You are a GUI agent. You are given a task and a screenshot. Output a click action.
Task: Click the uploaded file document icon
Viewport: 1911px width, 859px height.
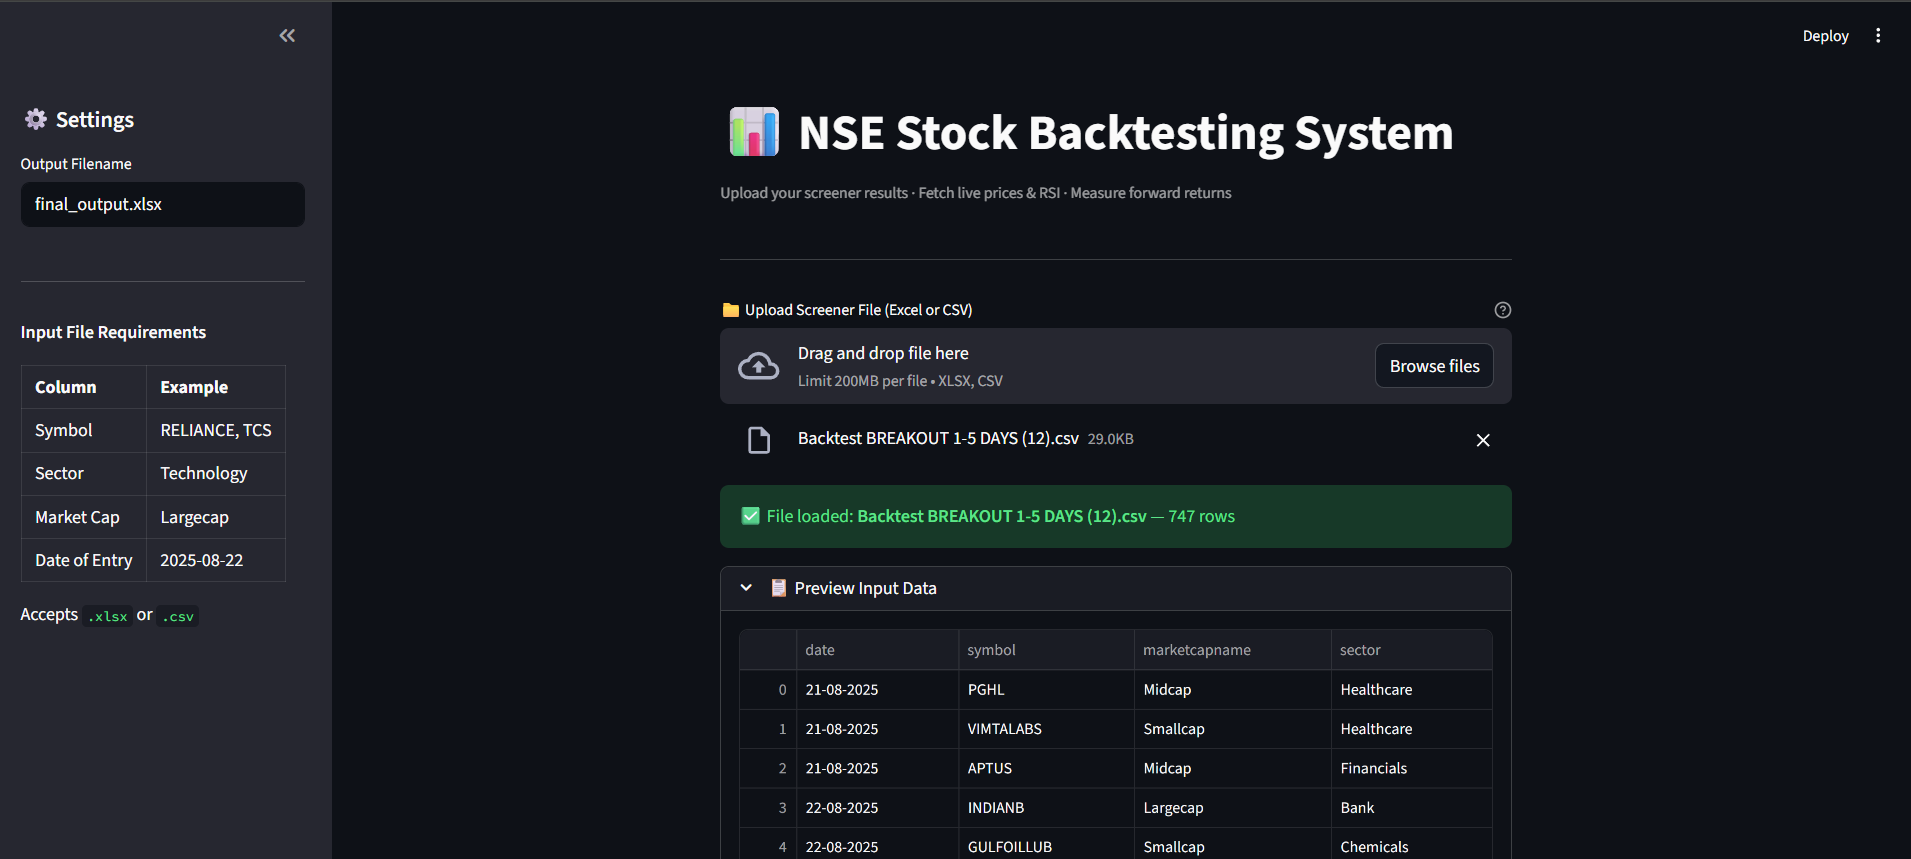tap(759, 440)
